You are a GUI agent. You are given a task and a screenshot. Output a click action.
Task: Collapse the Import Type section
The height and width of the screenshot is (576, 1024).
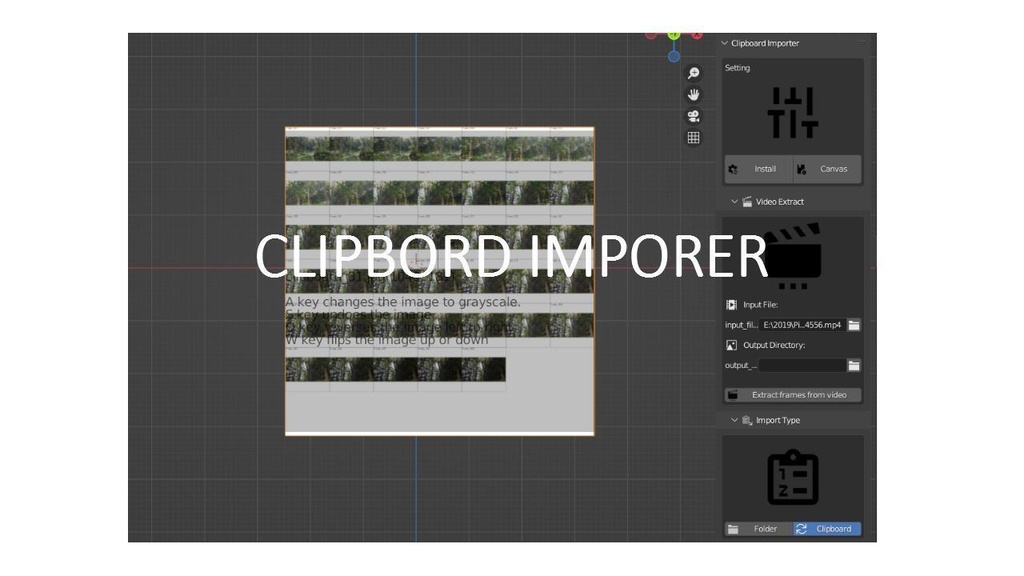pyautogui.click(x=733, y=420)
